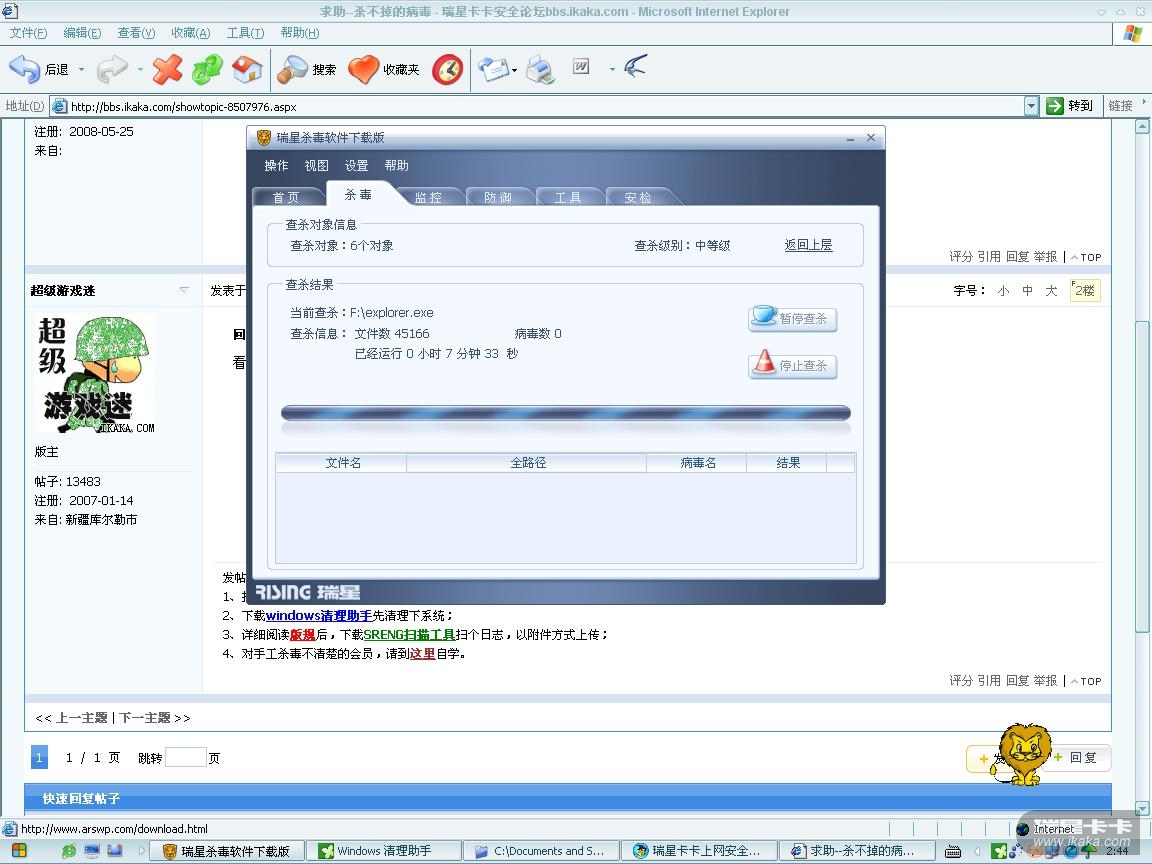
Task: Click the Edit with Word icon
Action: (x=580, y=67)
